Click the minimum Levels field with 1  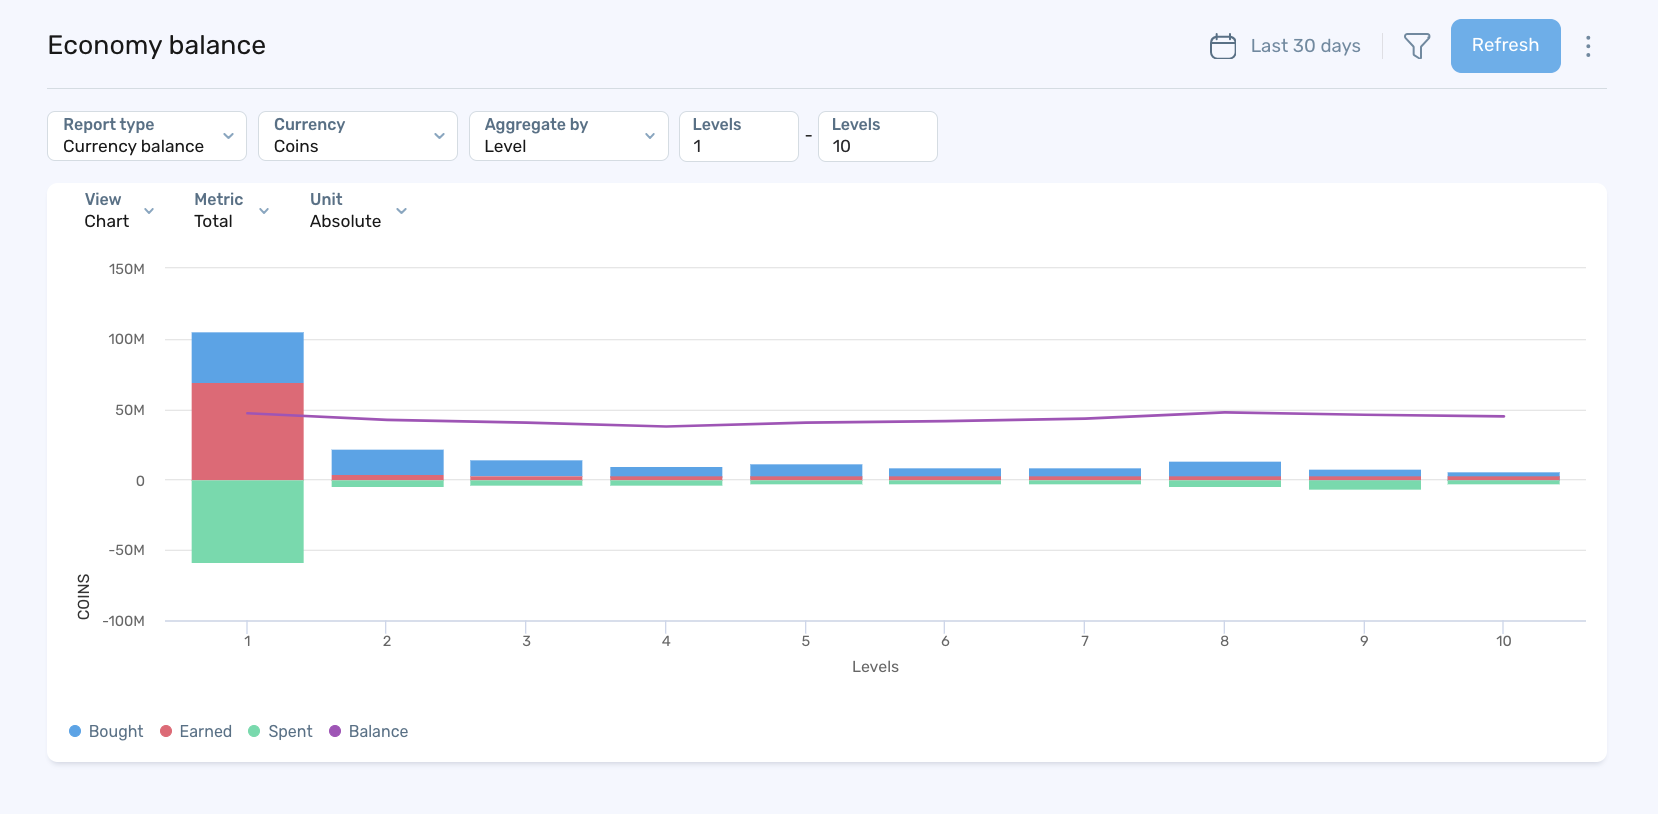(738, 136)
